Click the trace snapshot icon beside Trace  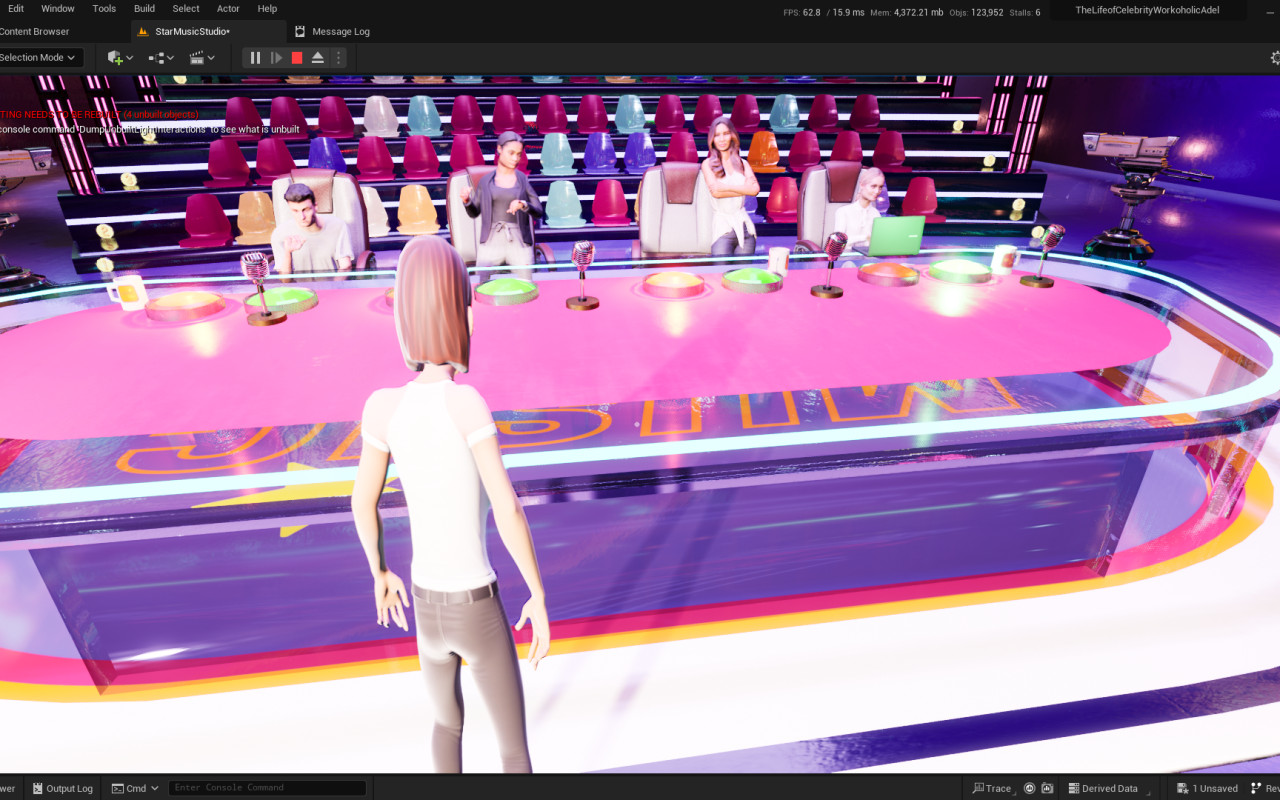[x=1047, y=788]
